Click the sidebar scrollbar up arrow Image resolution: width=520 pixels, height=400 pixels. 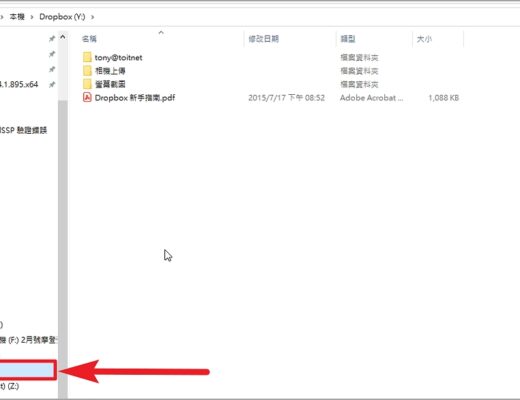point(63,37)
